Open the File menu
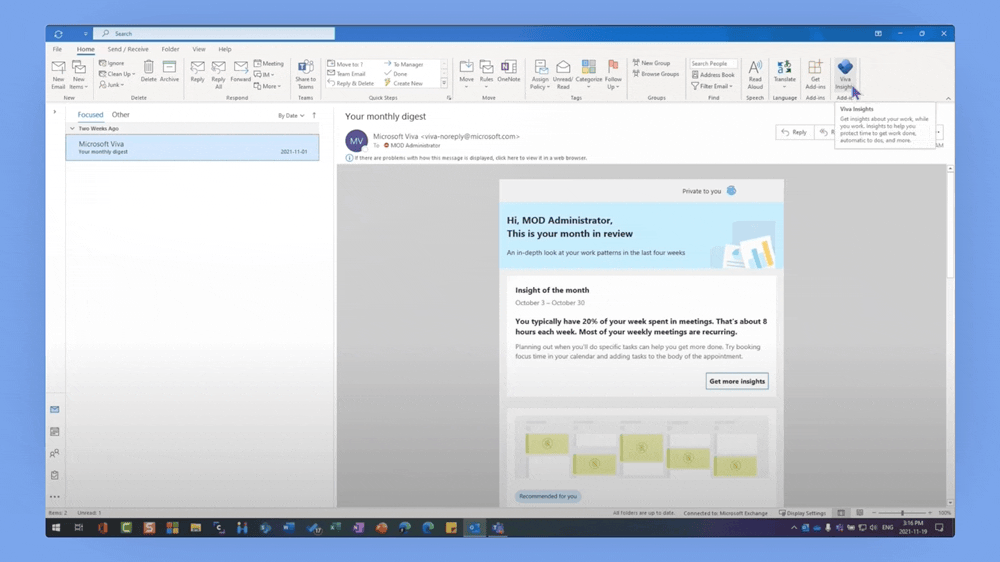 57,49
